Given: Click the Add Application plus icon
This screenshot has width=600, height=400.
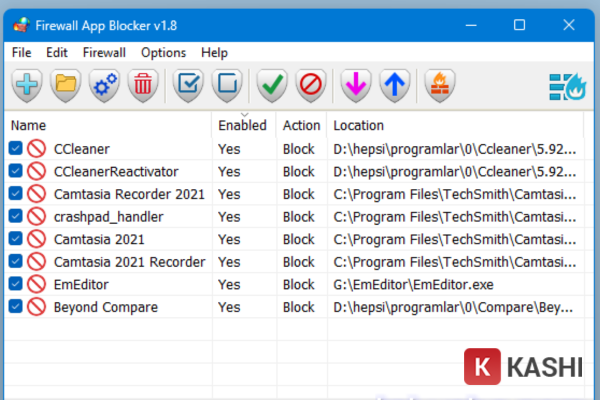Looking at the screenshot, I should point(27,85).
